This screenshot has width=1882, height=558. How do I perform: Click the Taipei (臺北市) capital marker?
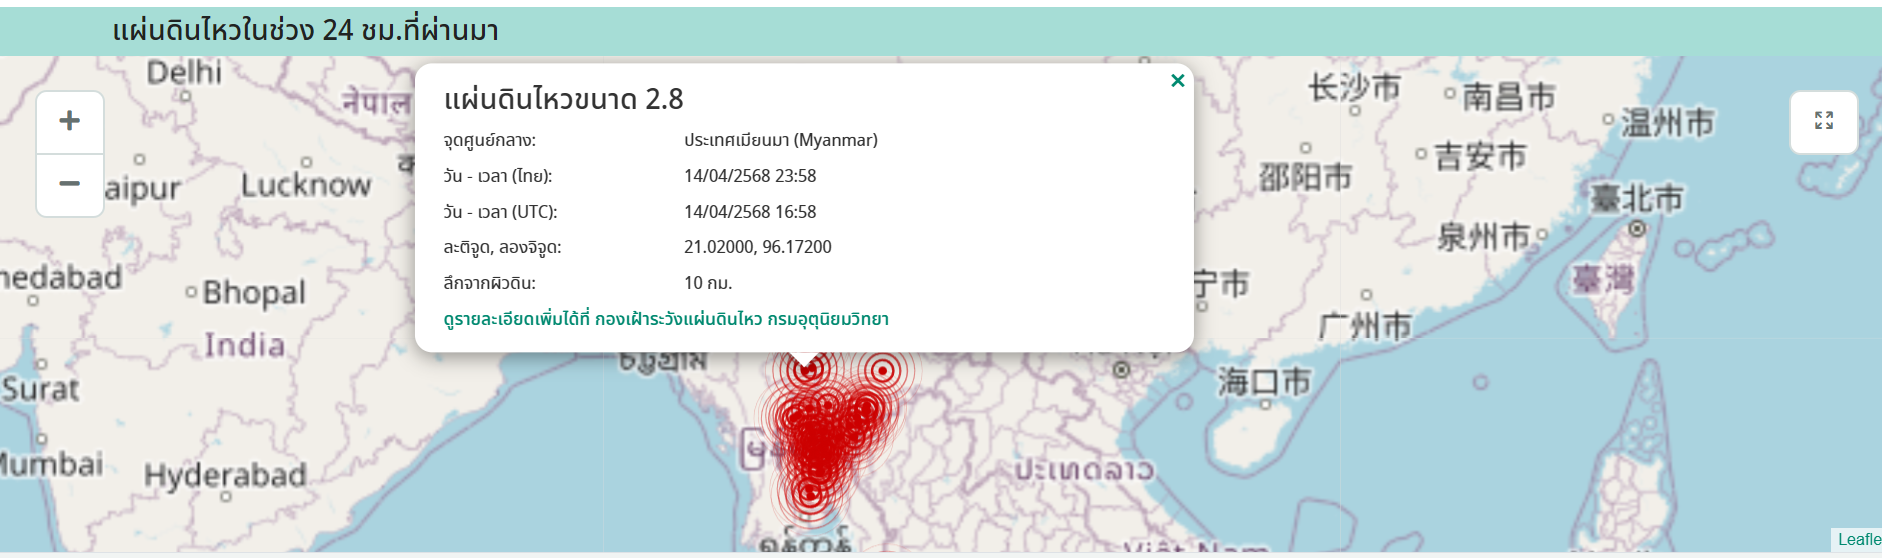(x=1637, y=229)
